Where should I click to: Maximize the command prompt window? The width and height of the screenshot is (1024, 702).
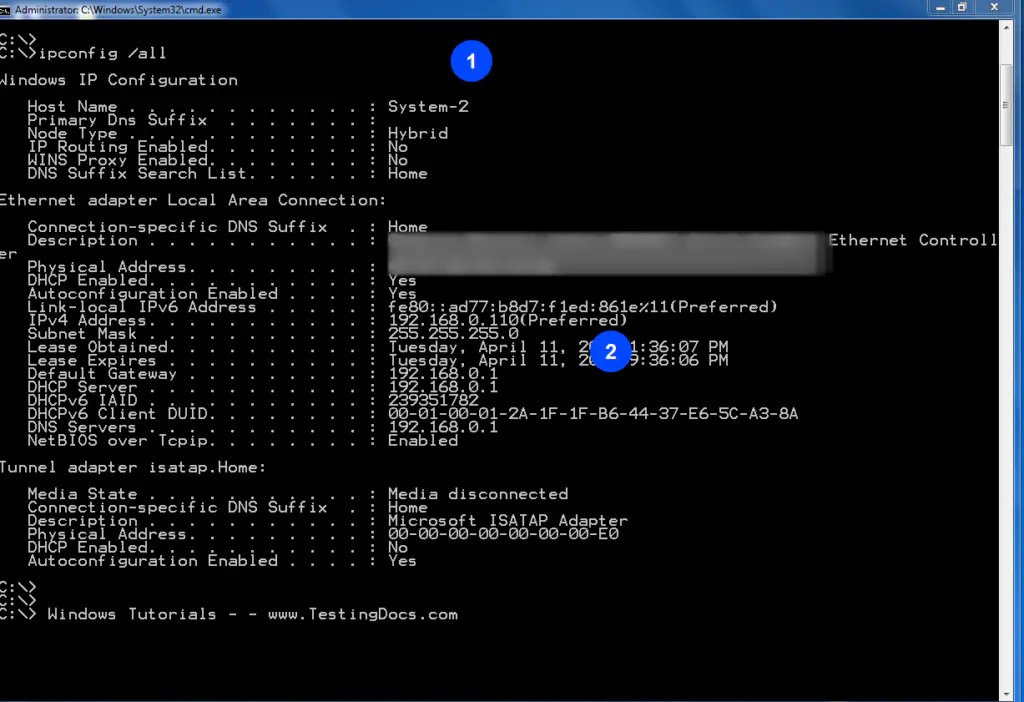tap(962, 7)
